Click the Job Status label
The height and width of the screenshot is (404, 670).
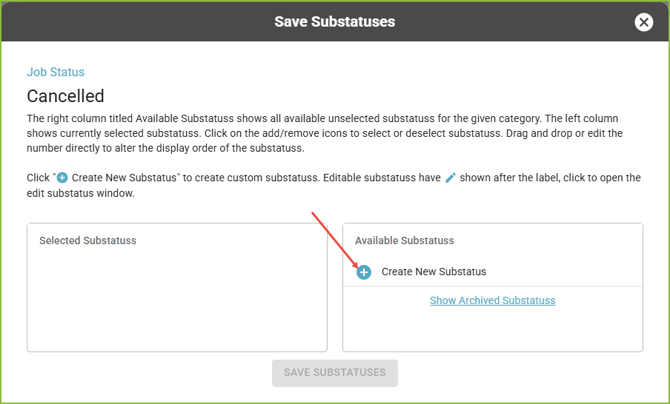56,72
